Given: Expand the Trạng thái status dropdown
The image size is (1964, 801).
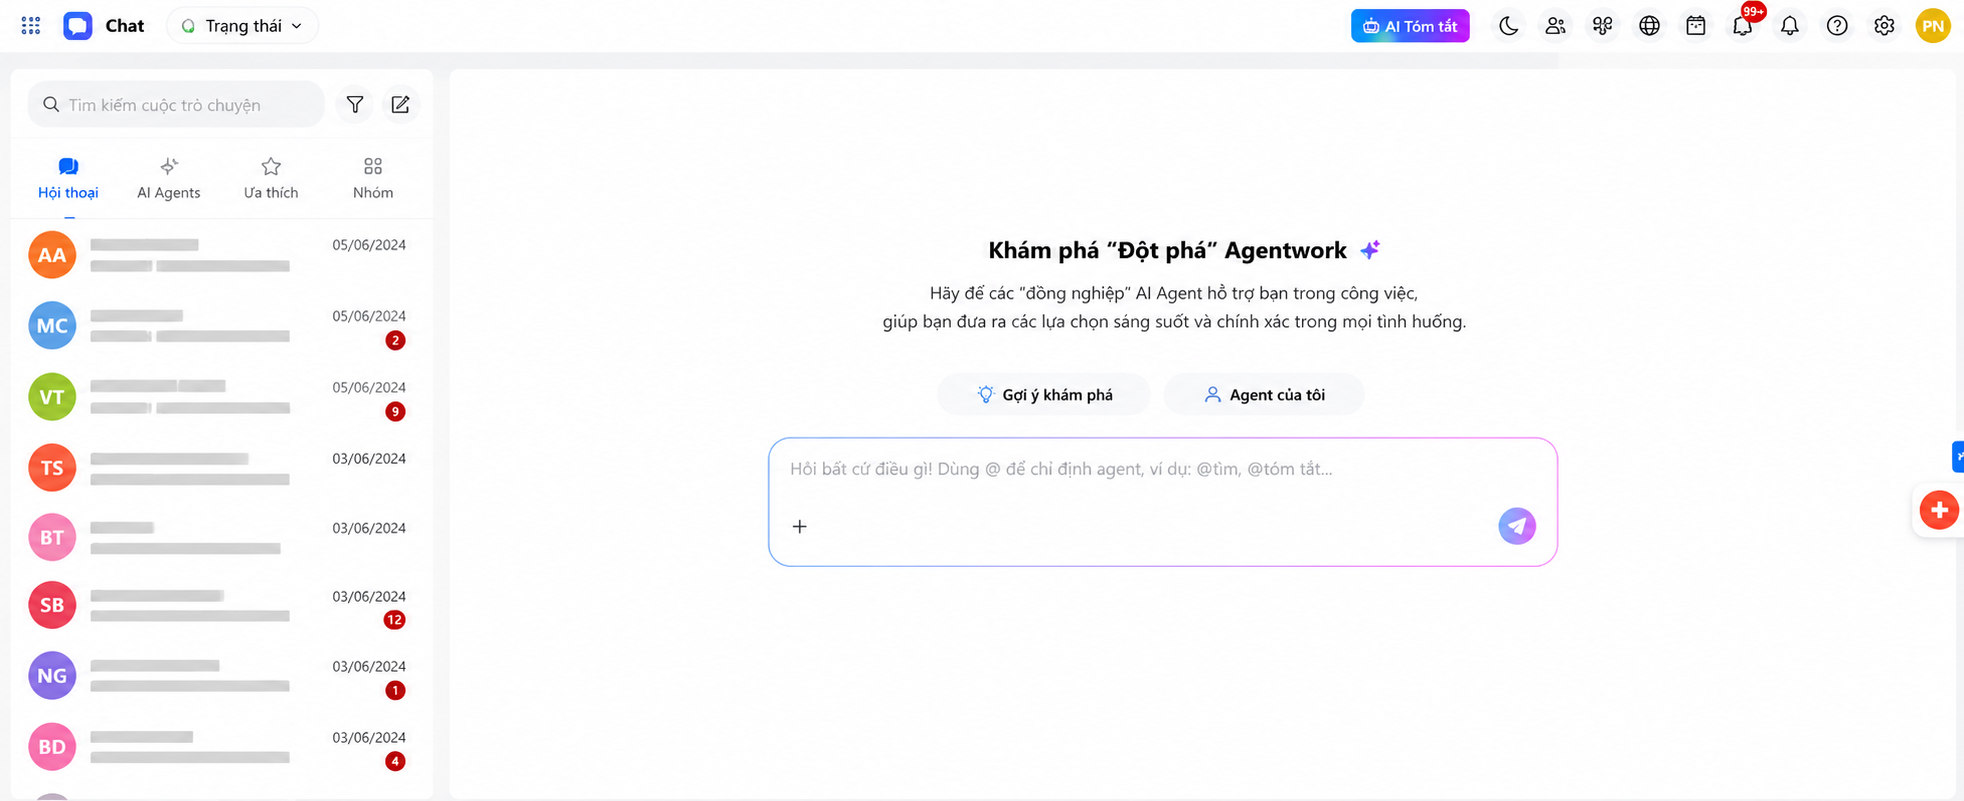Looking at the screenshot, I should (x=243, y=26).
